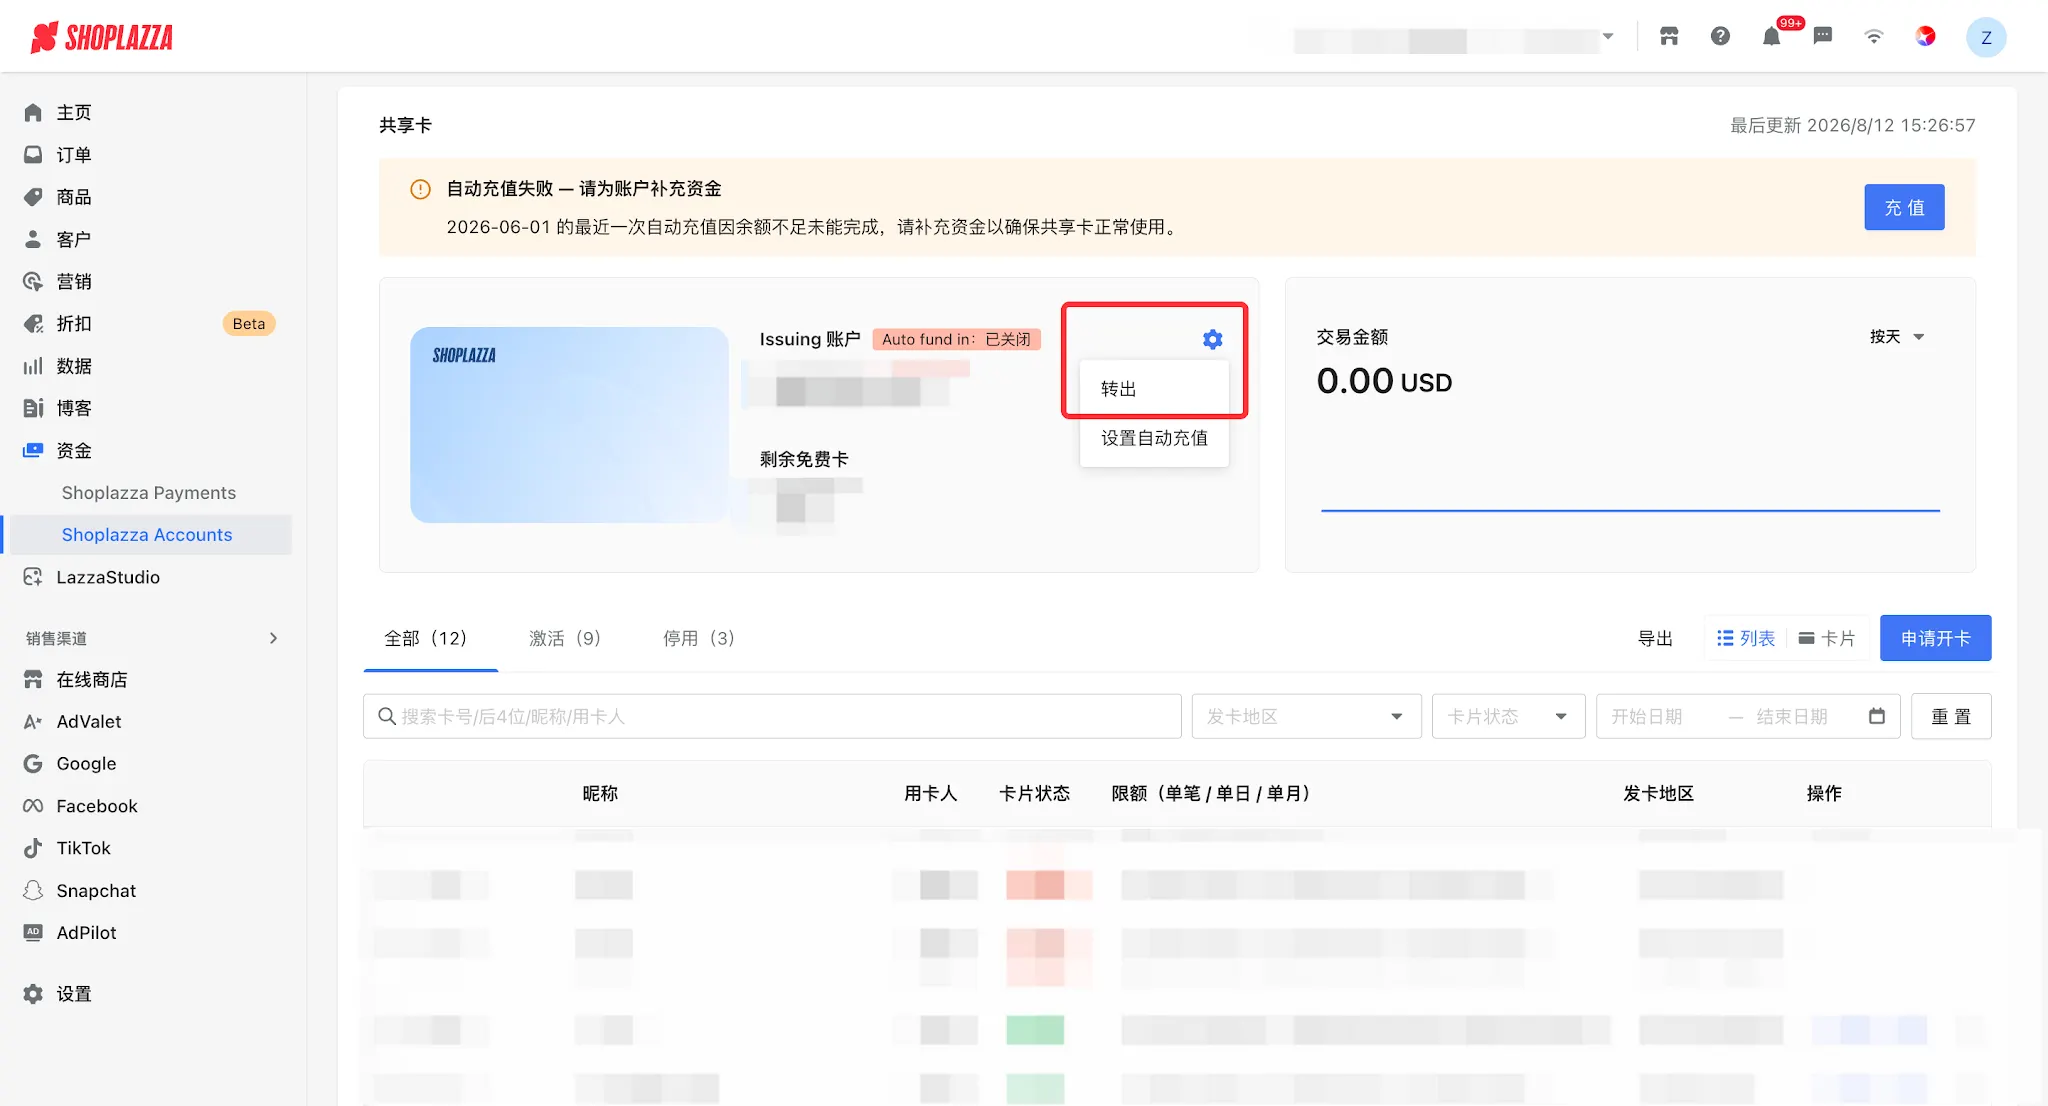Click the 昵称 column header

600,793
